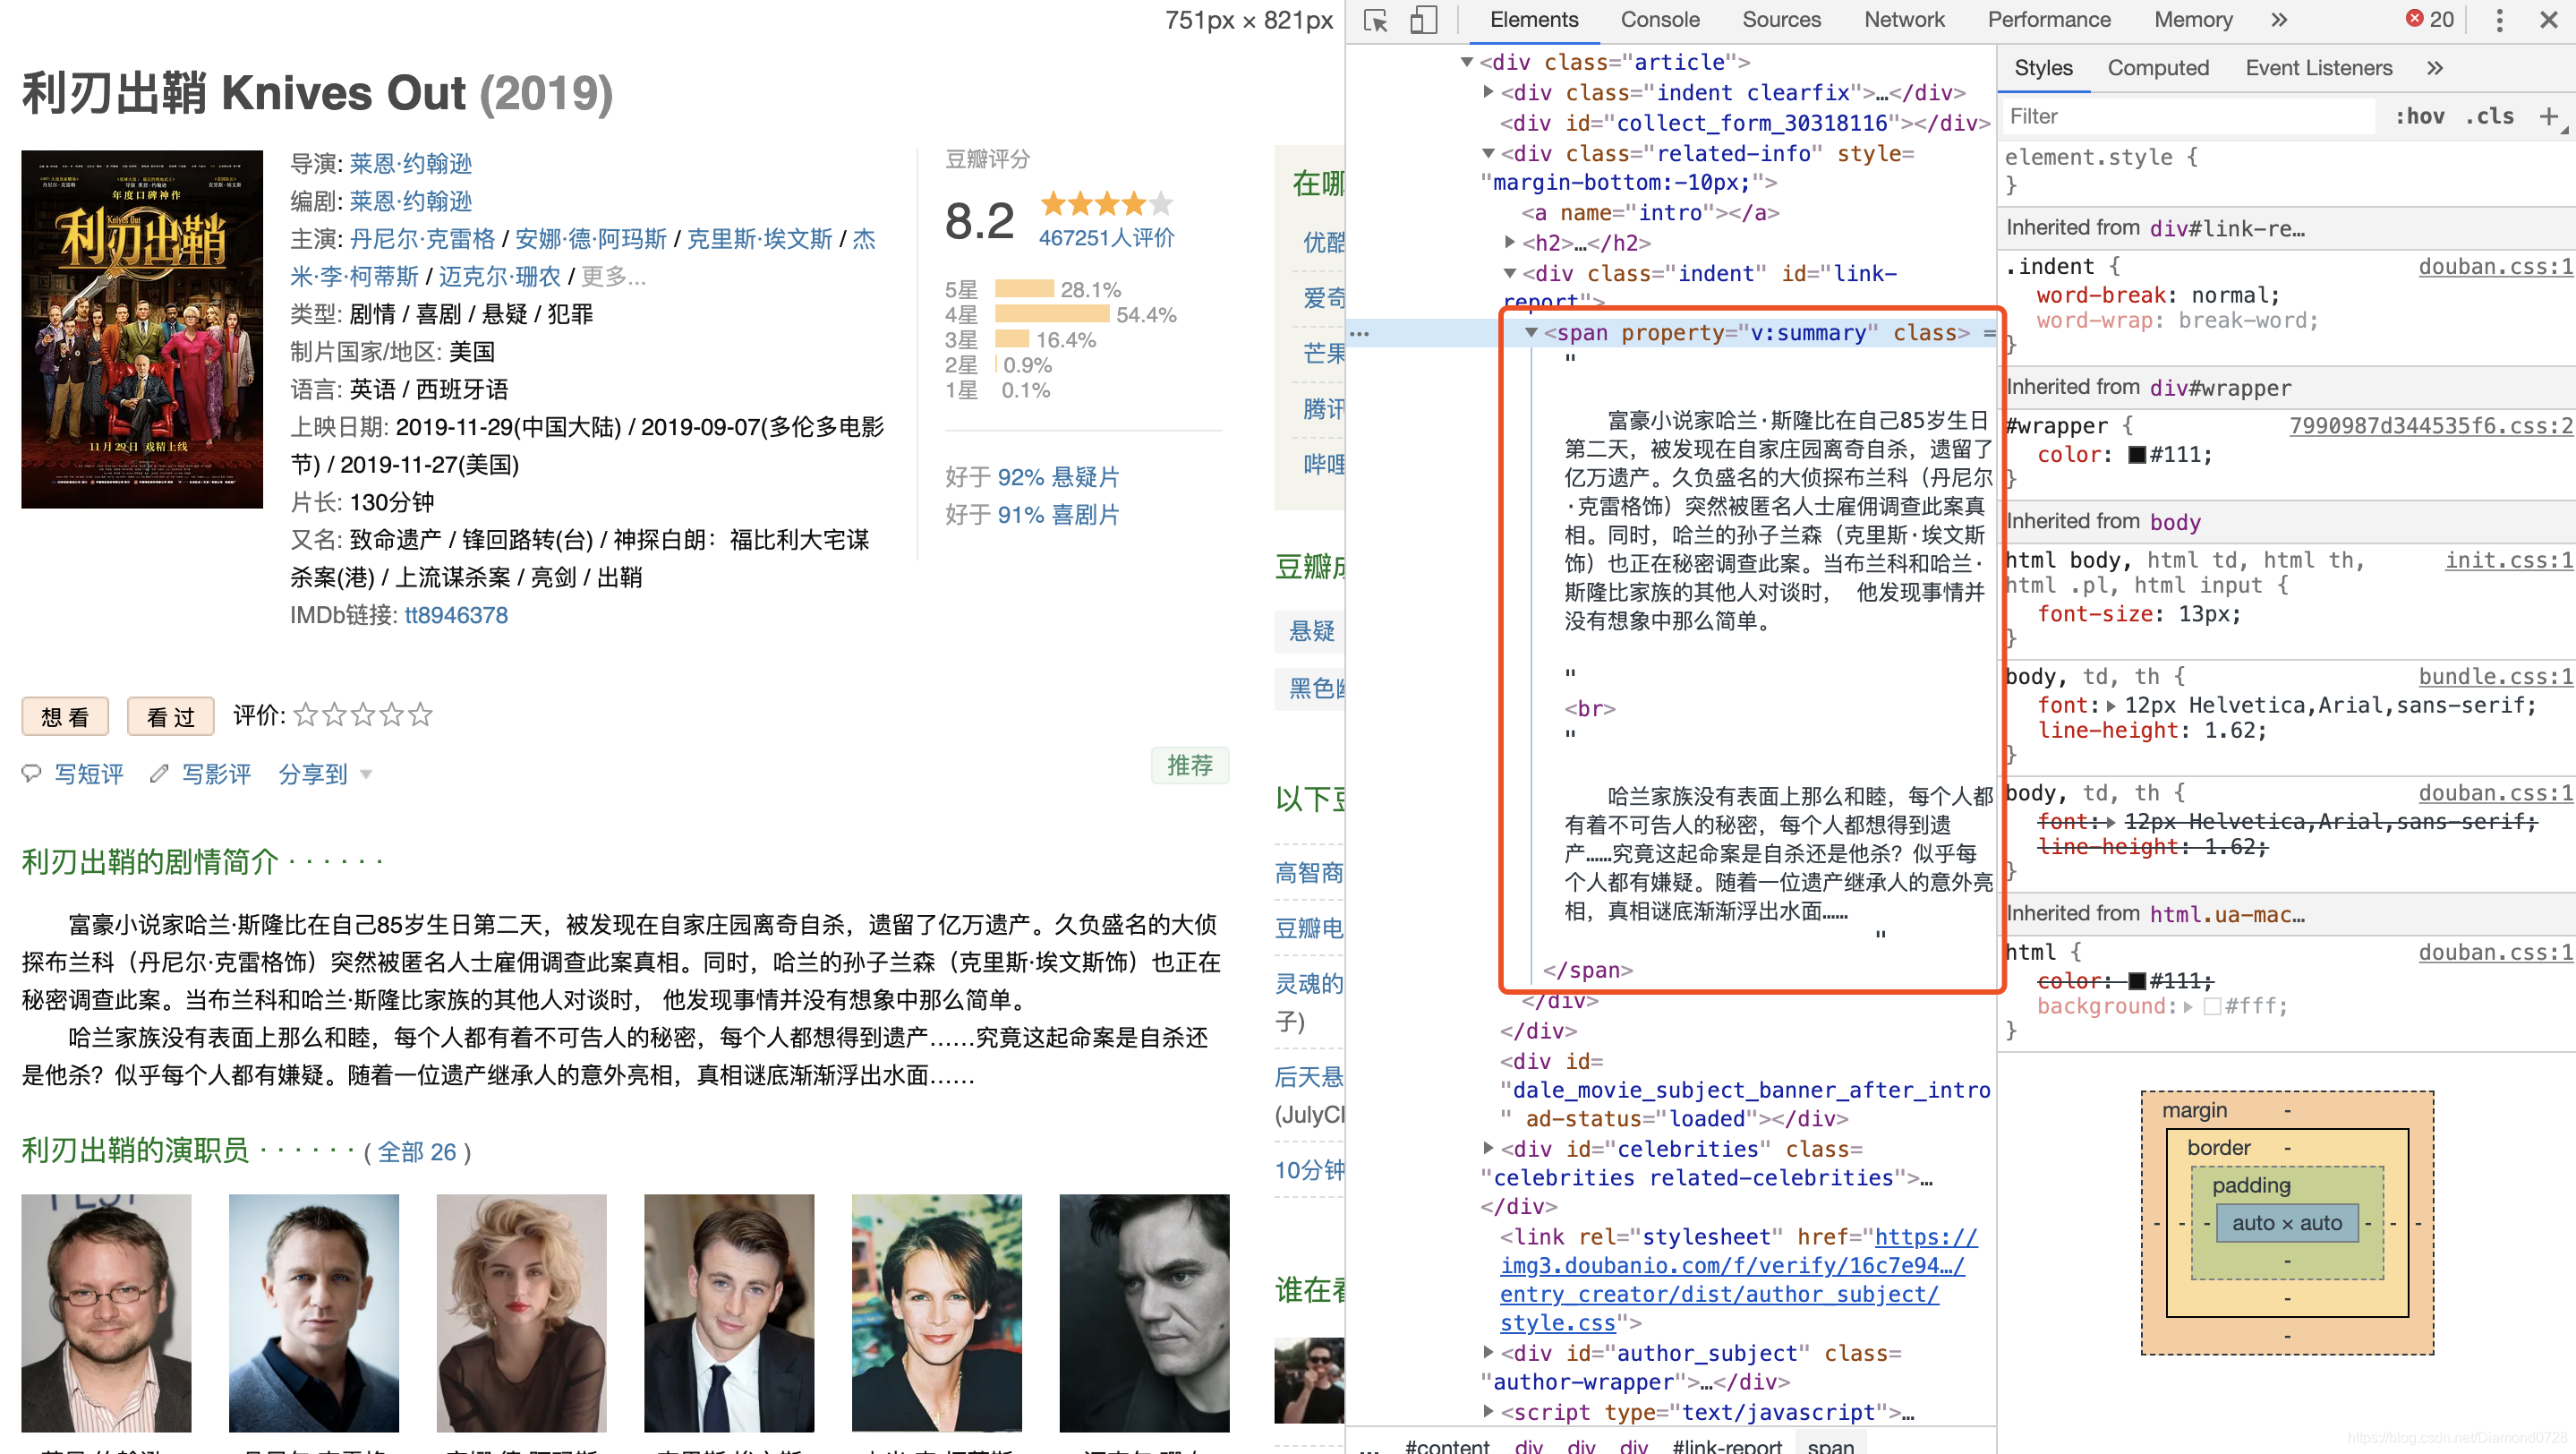Open the Console tab
This screenshot has height=1454, width=2576.
click(1659, 20)
